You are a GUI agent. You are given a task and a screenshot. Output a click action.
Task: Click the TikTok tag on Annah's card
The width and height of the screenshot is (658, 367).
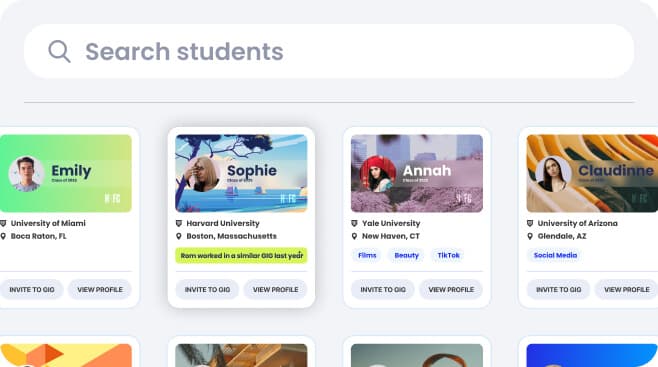[448, 255]
